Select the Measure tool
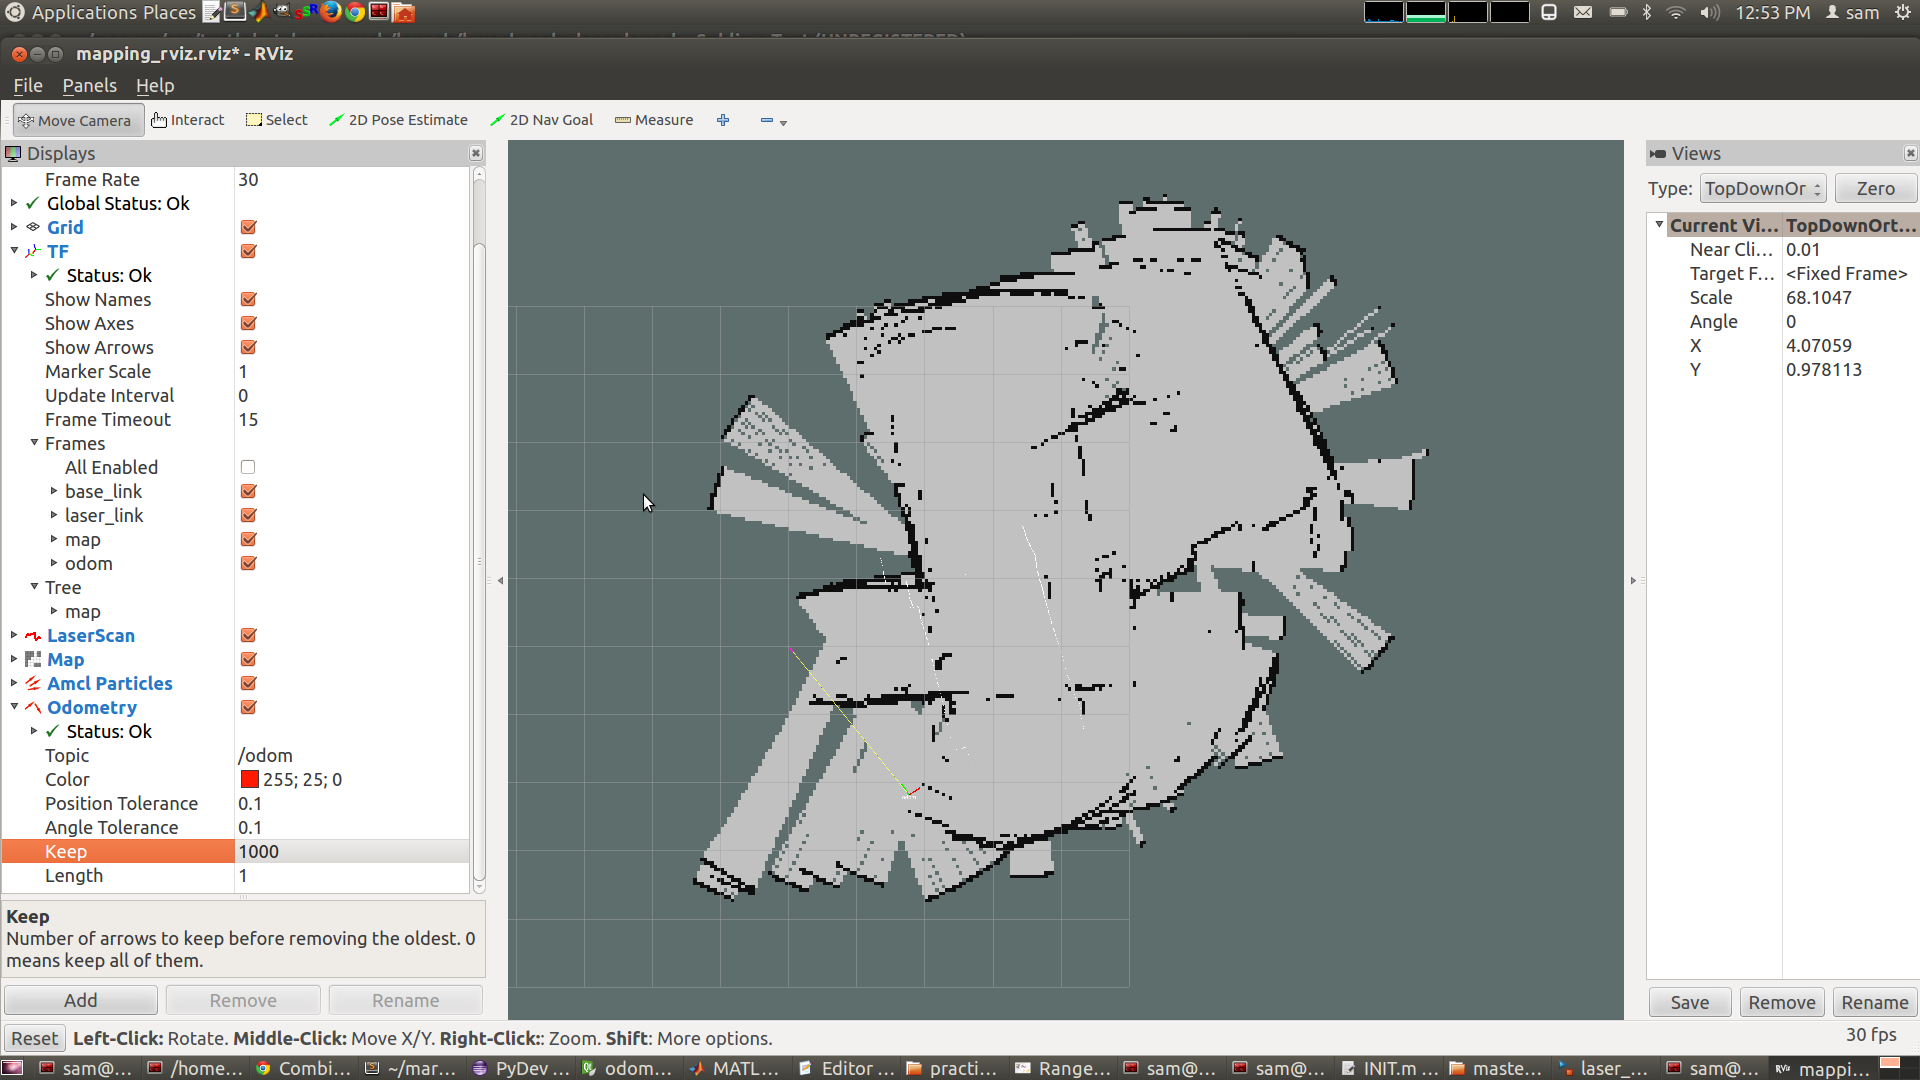 pyautogui.click(x=654, y=120)
